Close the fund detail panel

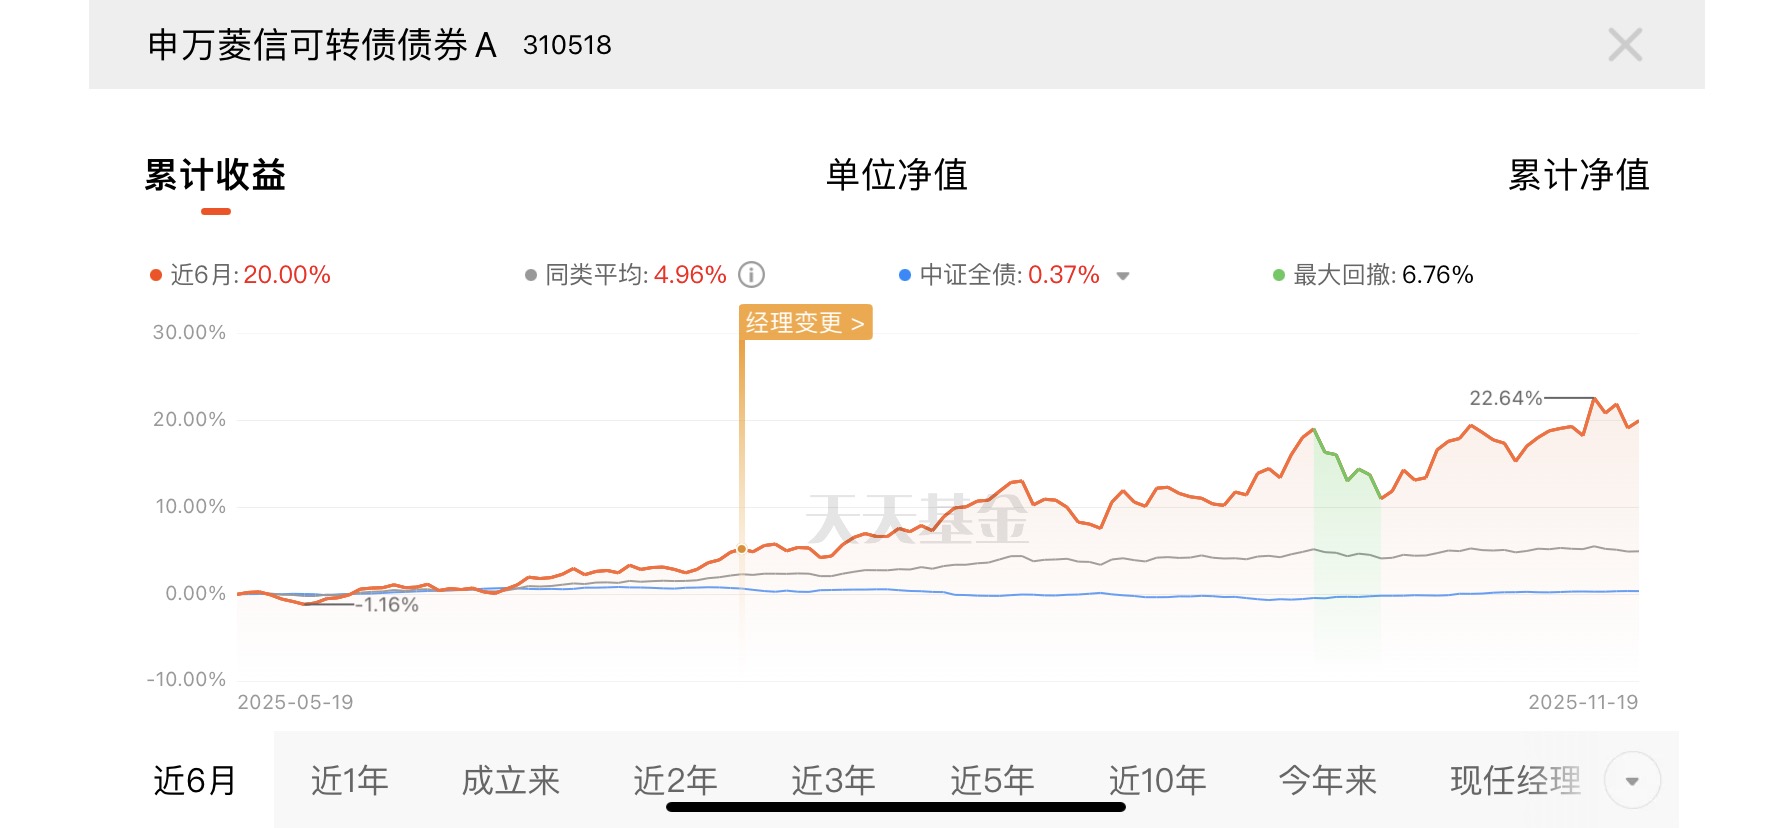point(1625,45)
